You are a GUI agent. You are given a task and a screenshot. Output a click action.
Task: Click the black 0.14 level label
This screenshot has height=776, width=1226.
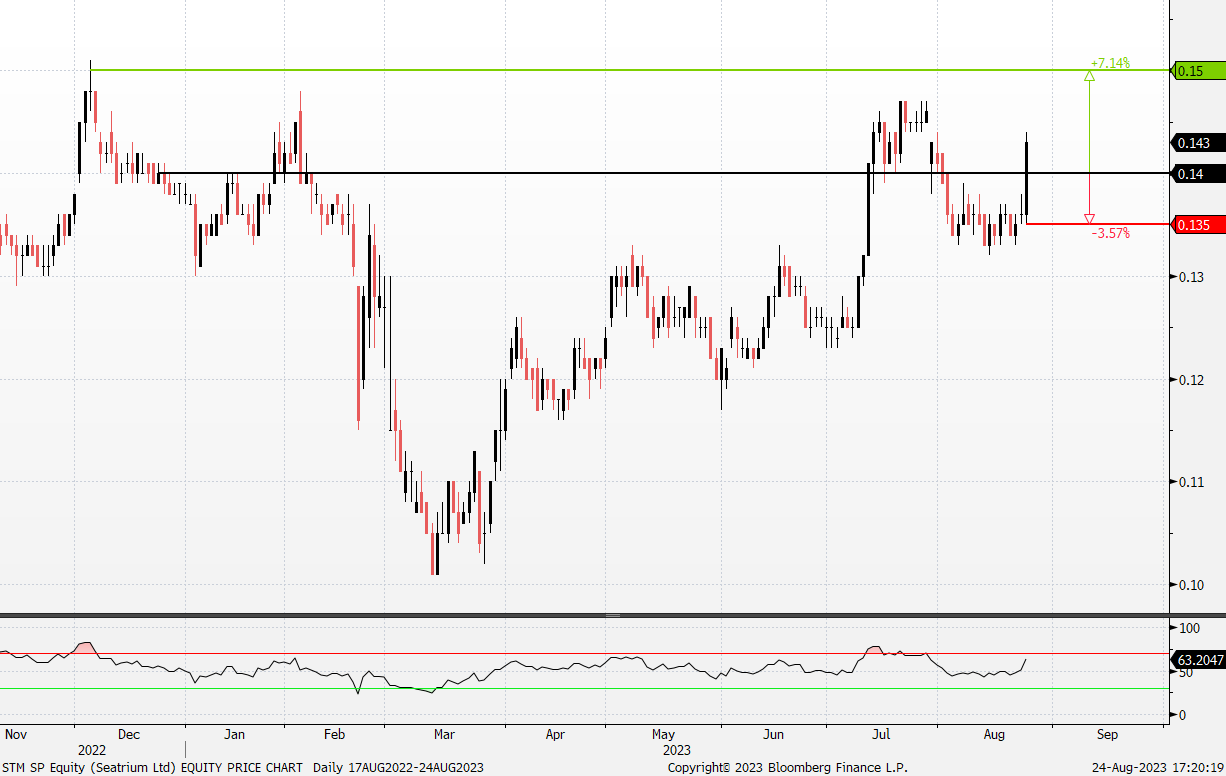(1197, 174)
